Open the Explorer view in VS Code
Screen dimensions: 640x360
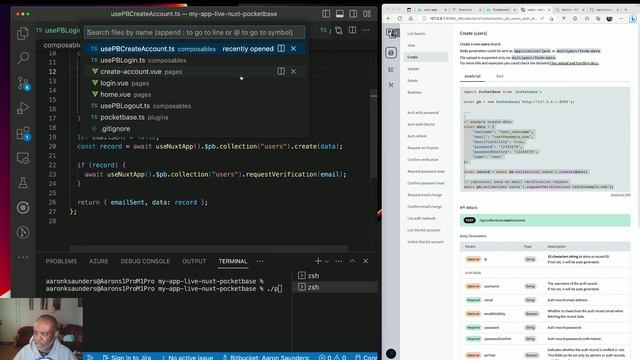pyautogui.click(x=23, y=33)
